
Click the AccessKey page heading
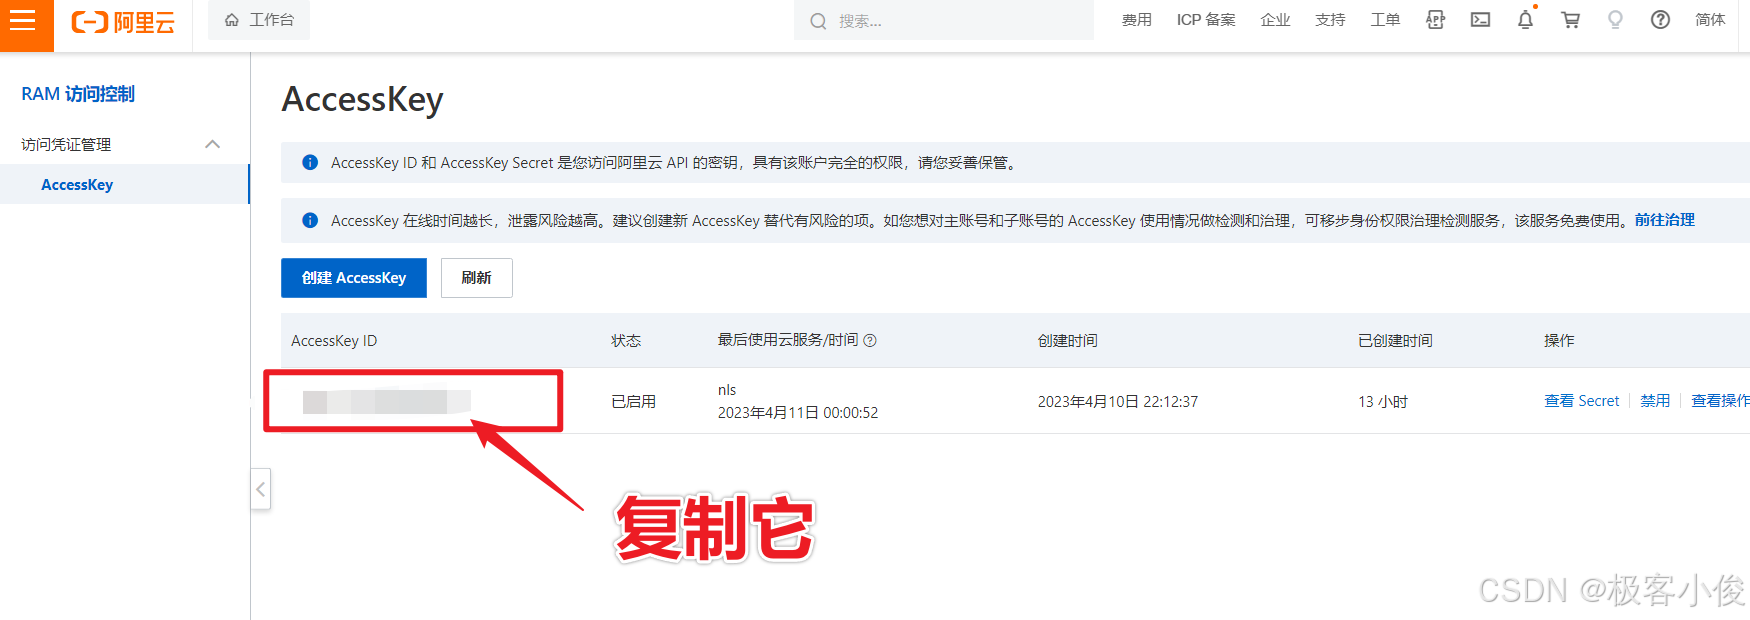click(x=362, y=100)
